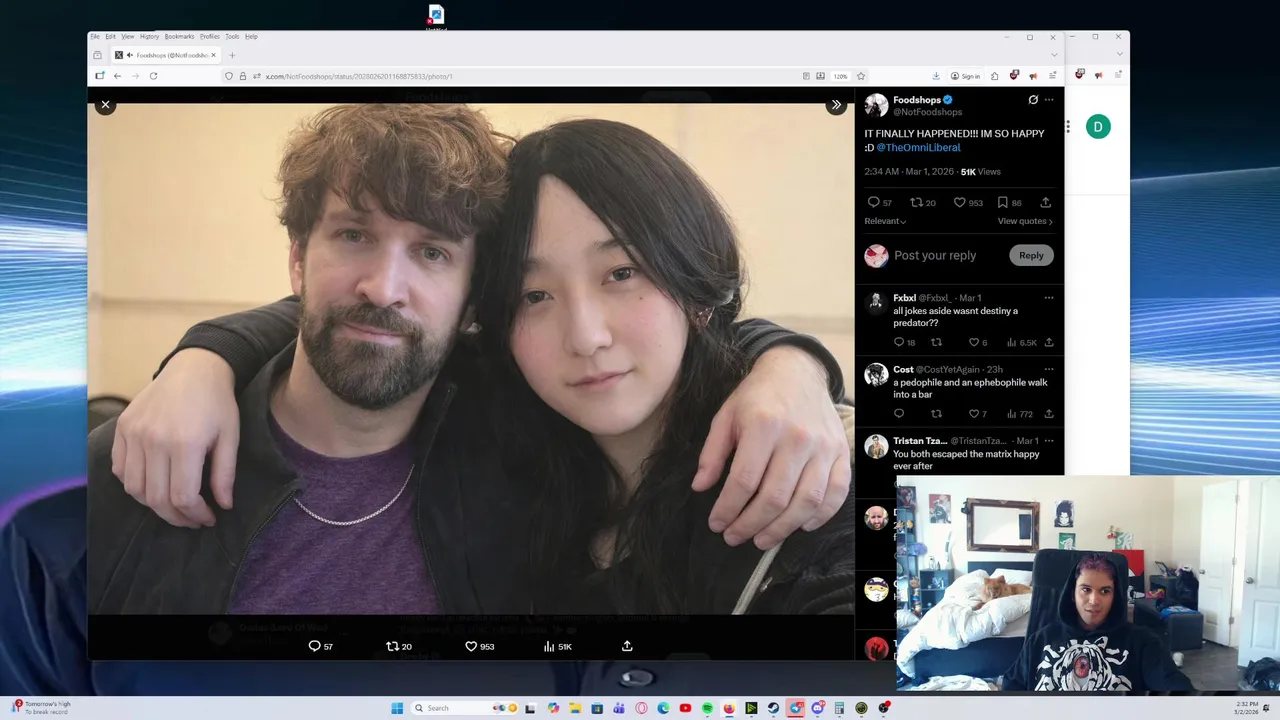
Task: Repost Cost's reply
Action: tap(936, 414)
